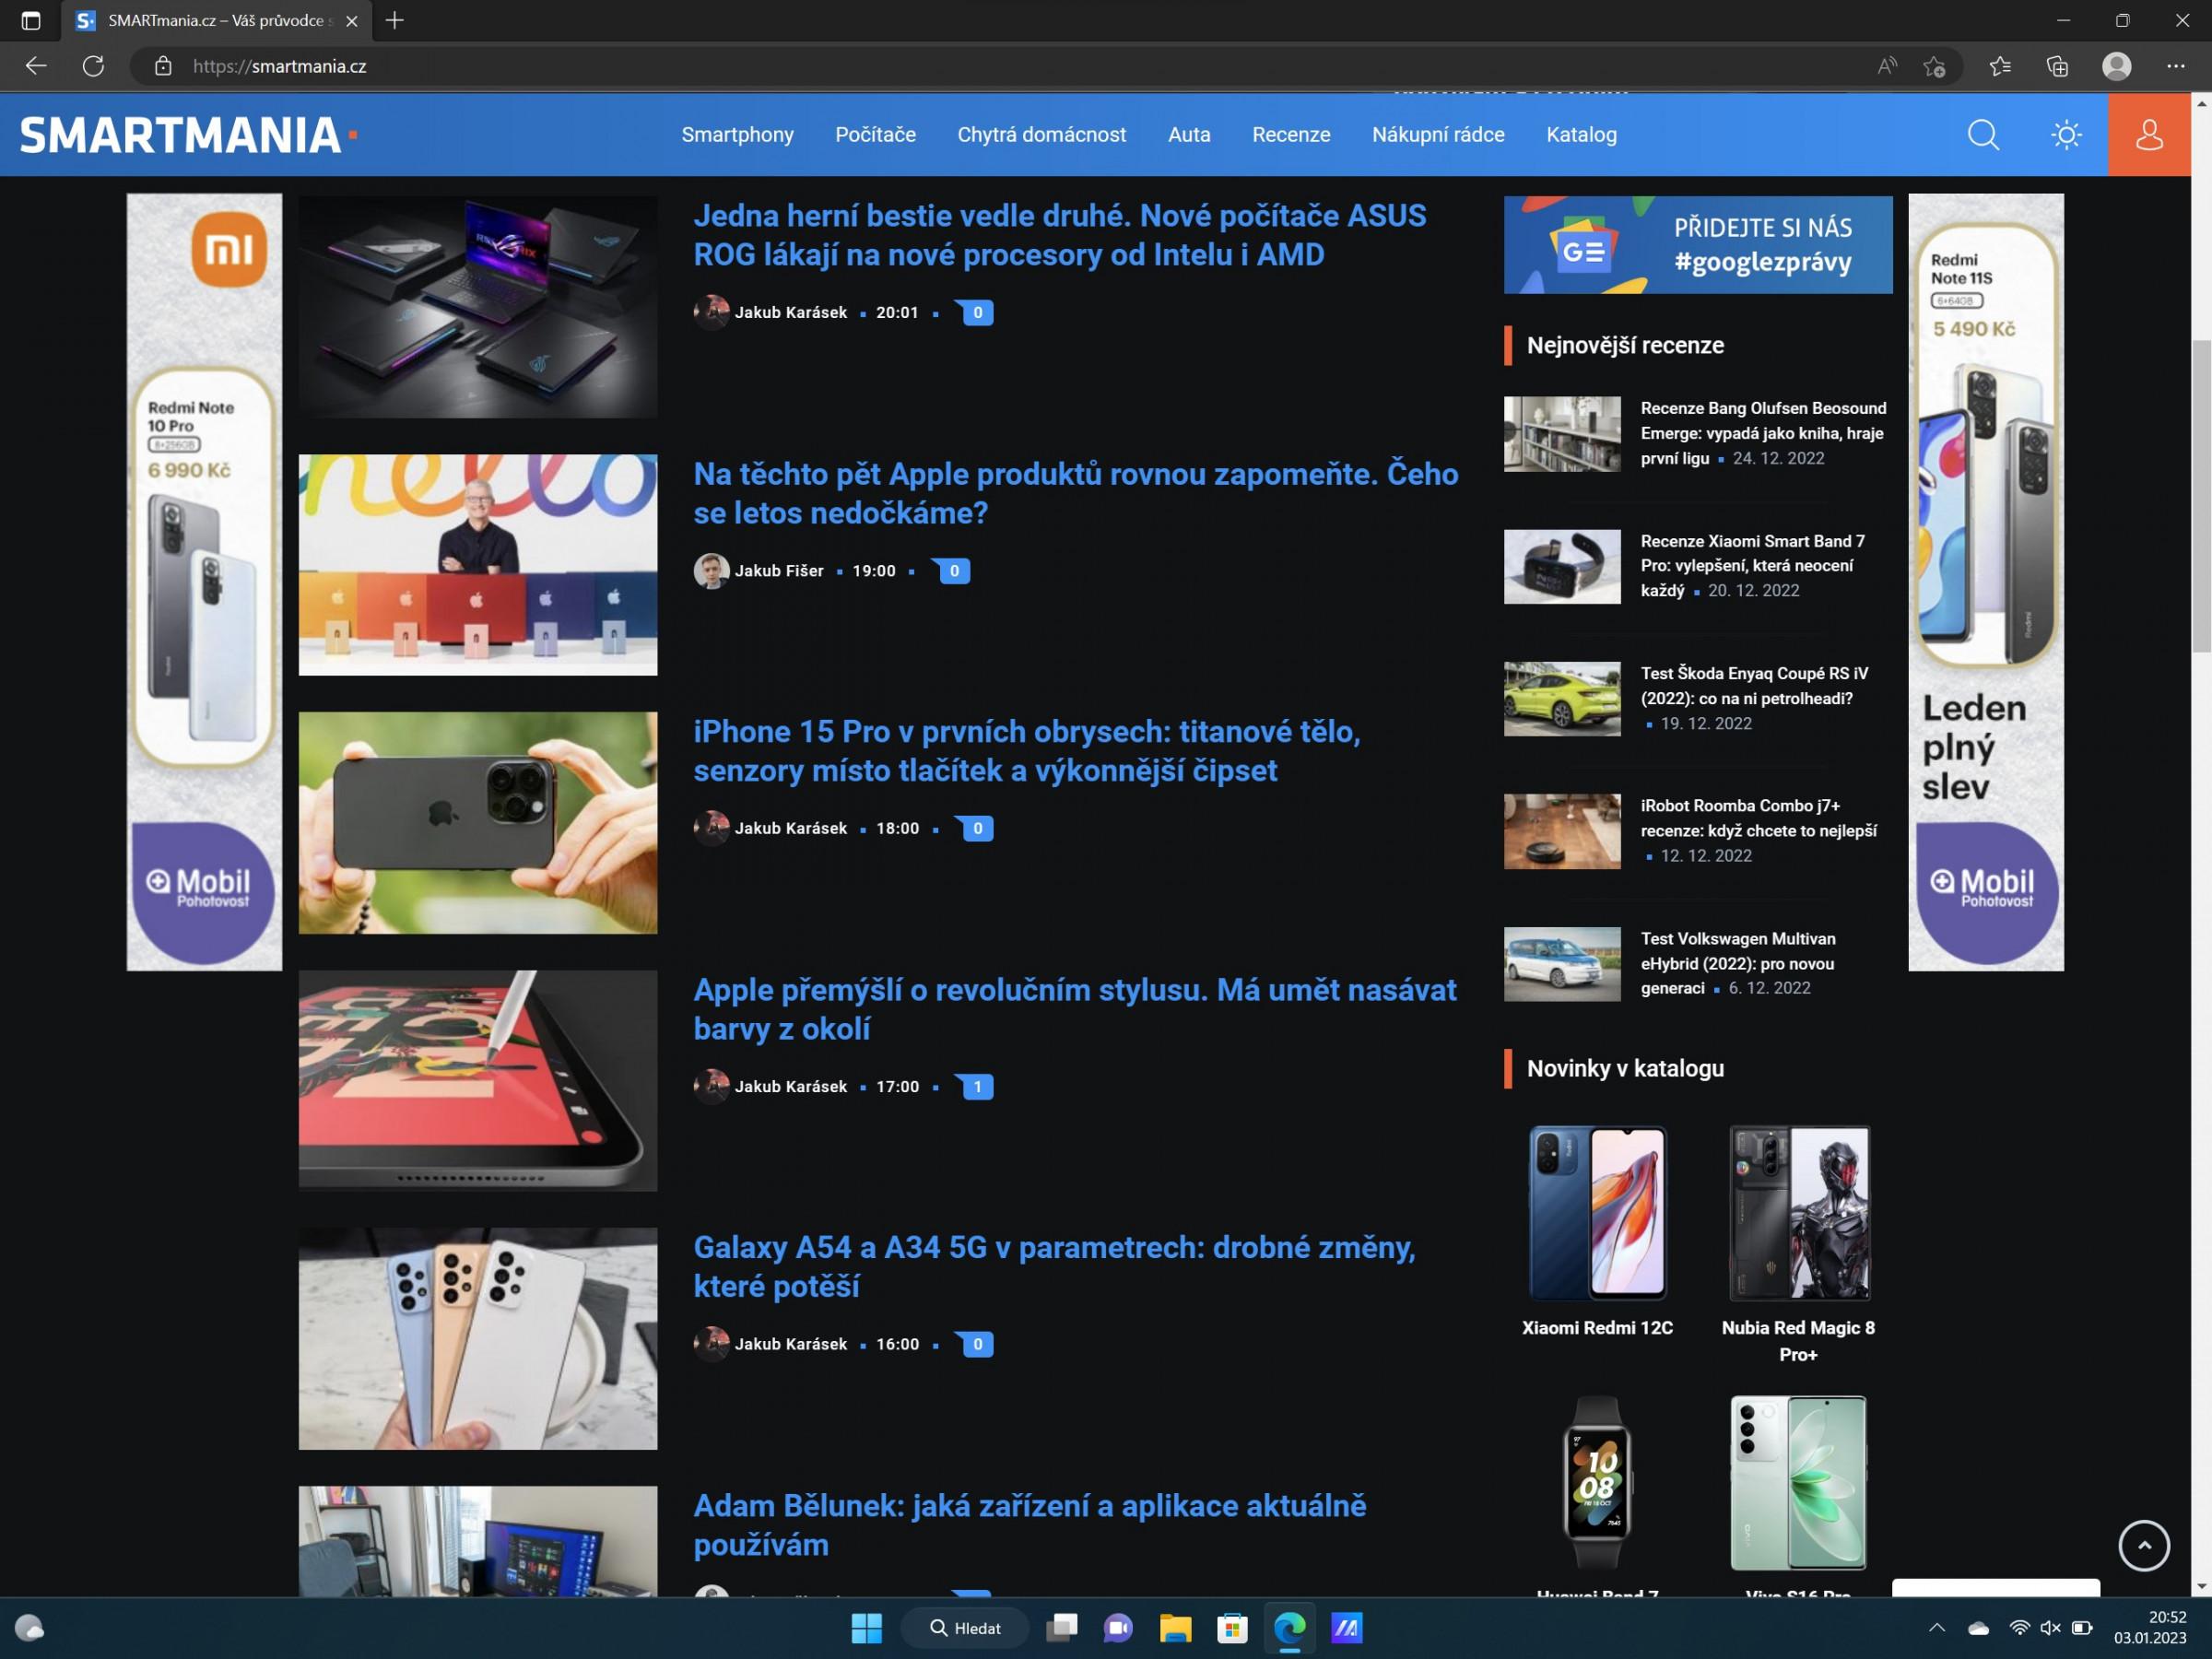Open iRobot Roomba Combo j7+ review
This screenshot has height=1659, width=2212.
click(1758, 818)
